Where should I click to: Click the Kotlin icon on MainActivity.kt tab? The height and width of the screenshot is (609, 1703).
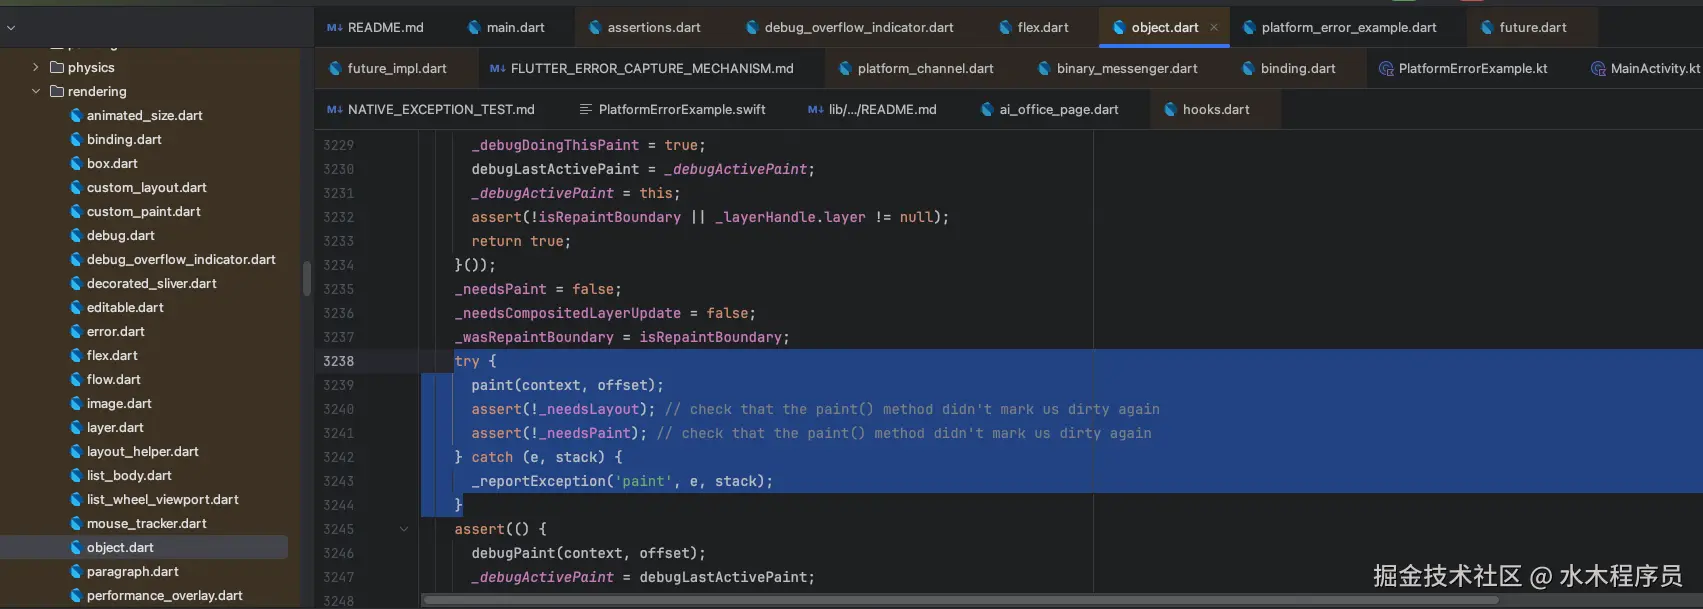click(x=1598, y=69)
